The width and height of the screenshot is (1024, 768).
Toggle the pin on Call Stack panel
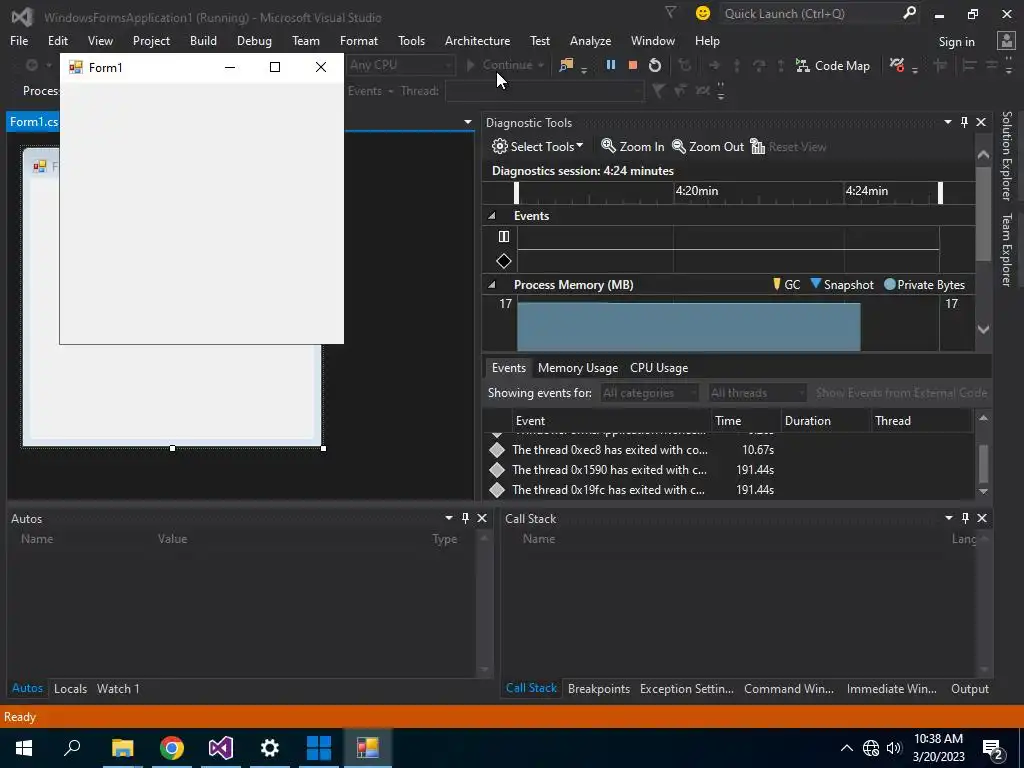coord(965,518)
